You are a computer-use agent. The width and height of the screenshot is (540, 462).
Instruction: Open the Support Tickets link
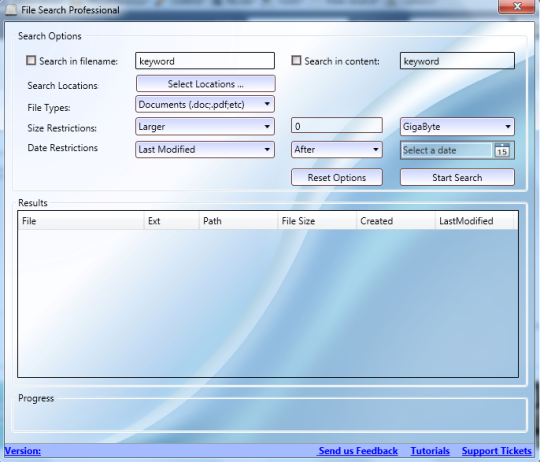click(497, 451)
